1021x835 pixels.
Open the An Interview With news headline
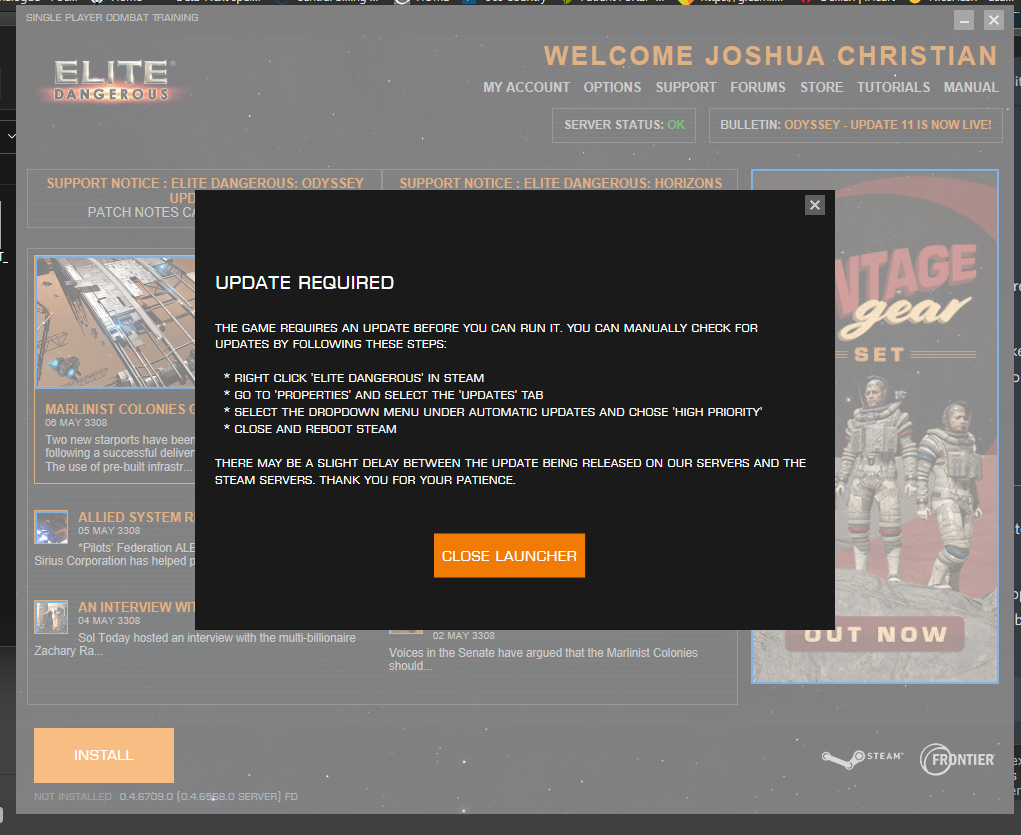[x=136, y=607]
